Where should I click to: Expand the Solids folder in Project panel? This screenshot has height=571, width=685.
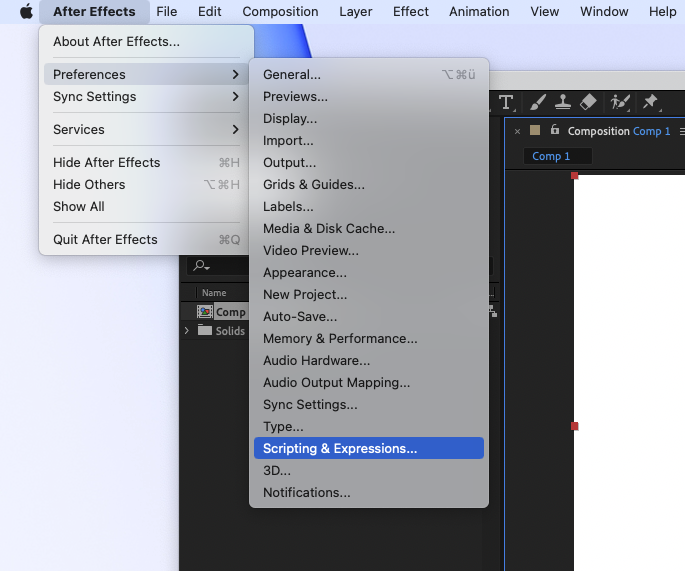[x=187, y=331]
